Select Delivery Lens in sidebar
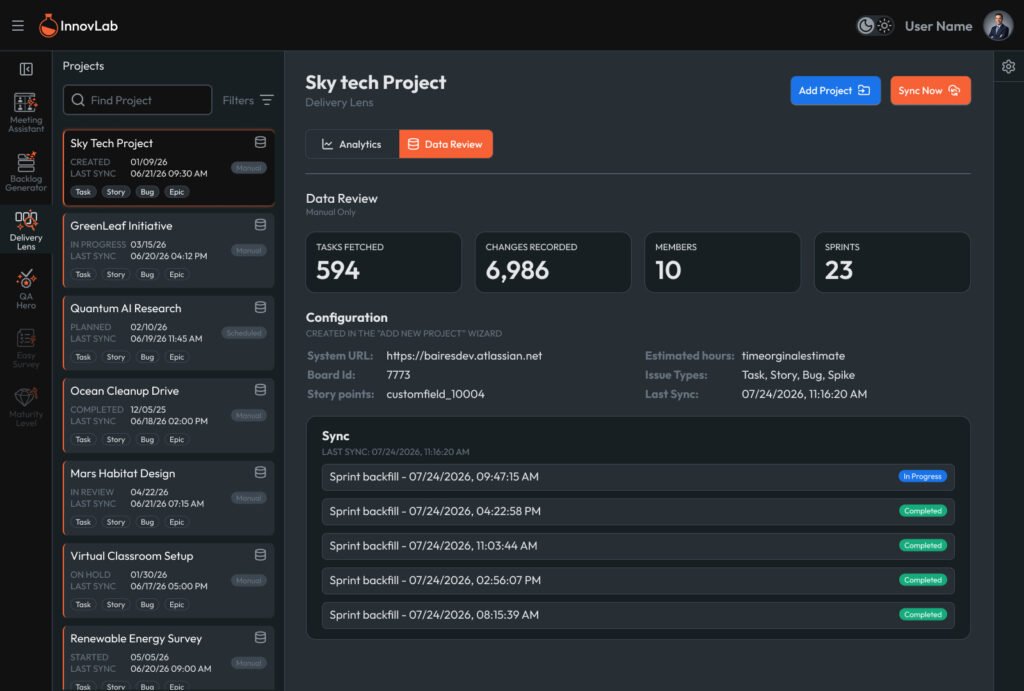This screenshot has width=1024, height=691. (x=26, y=230)
